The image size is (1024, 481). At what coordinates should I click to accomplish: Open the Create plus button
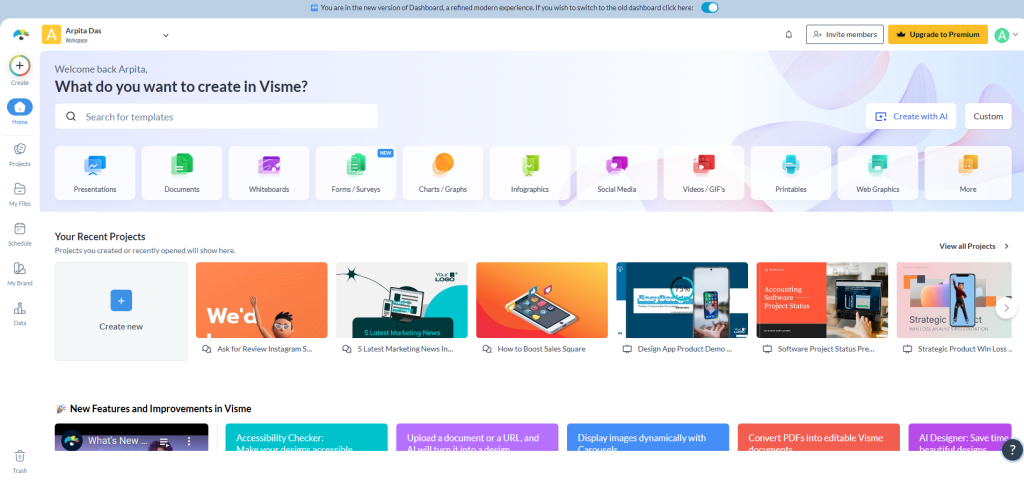pyautogui.click(x=20, y=65)
